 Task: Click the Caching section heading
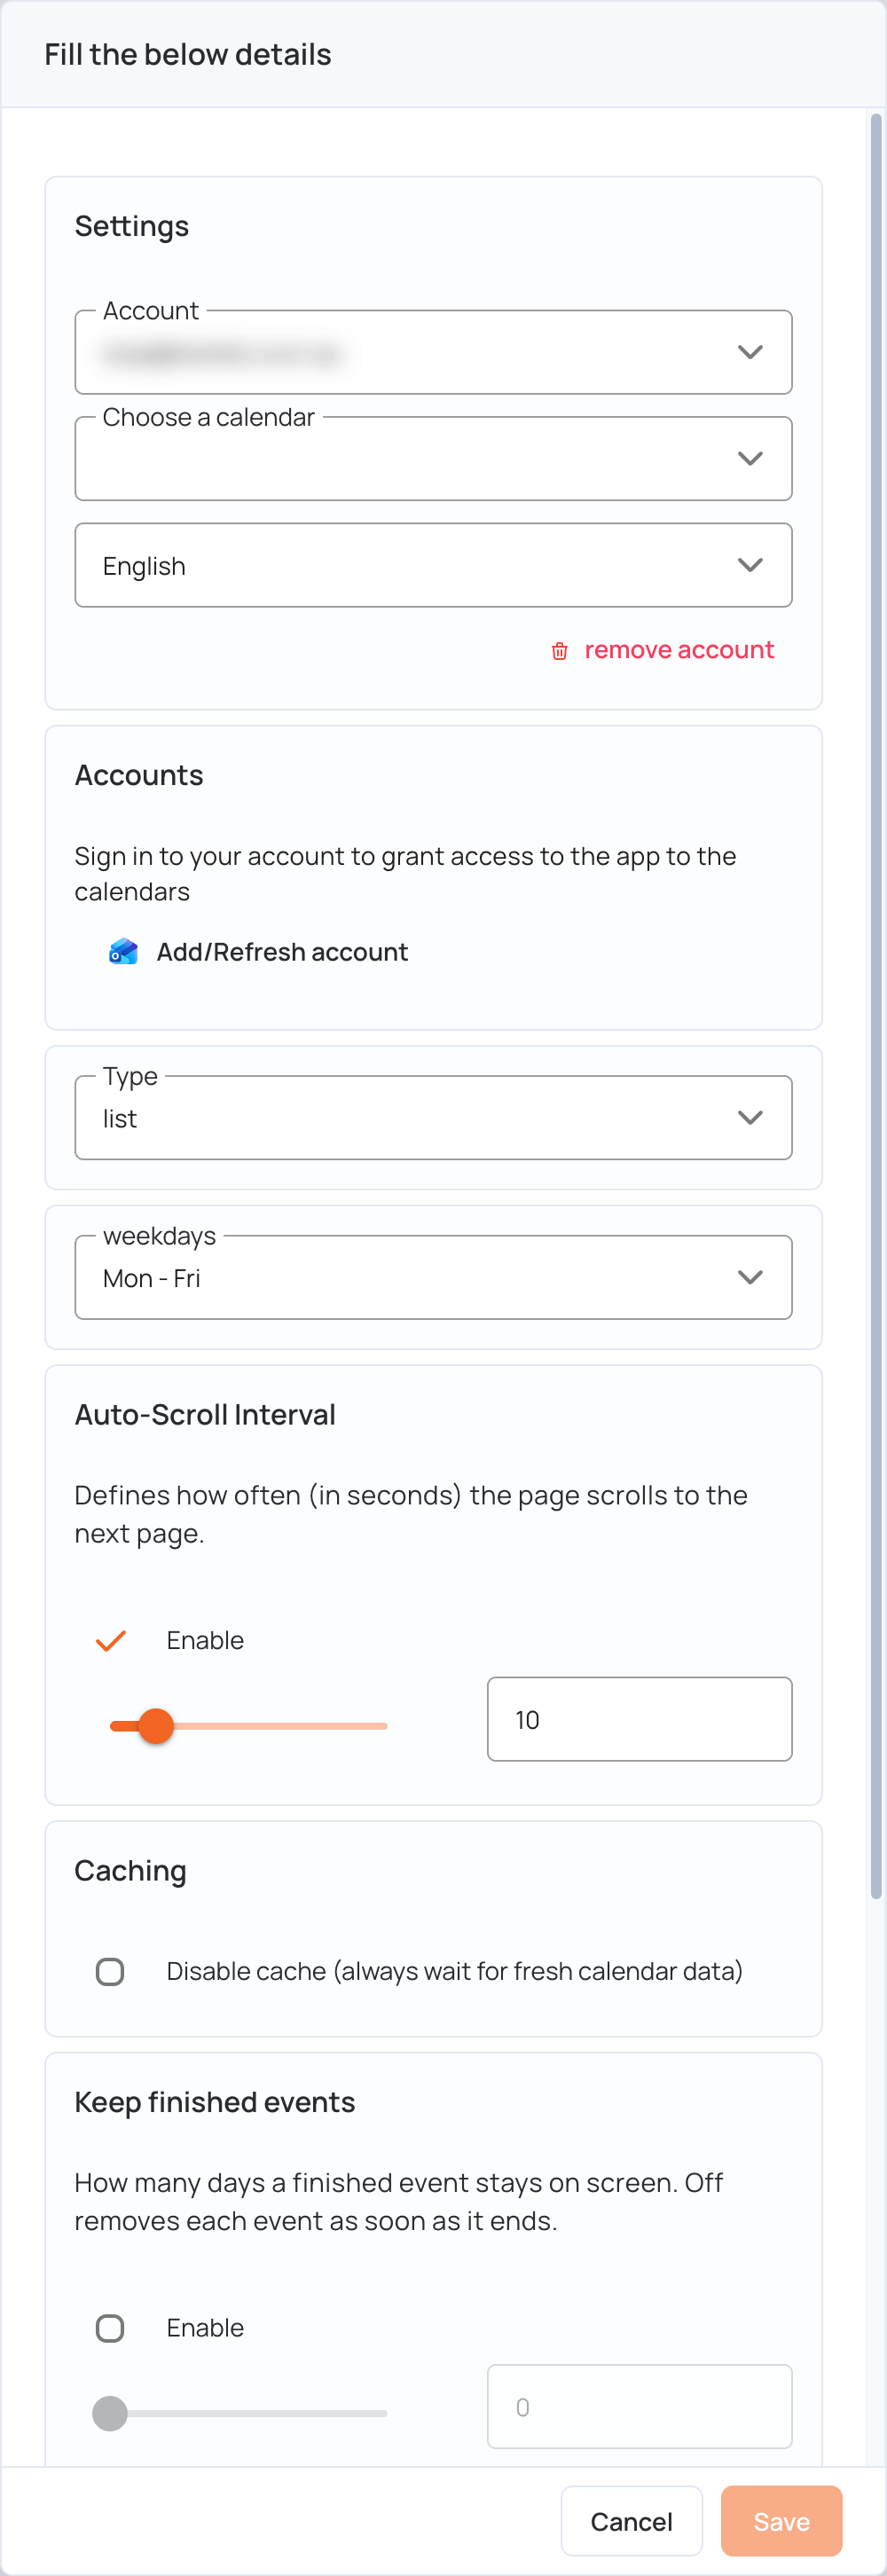coord(131,1871)
